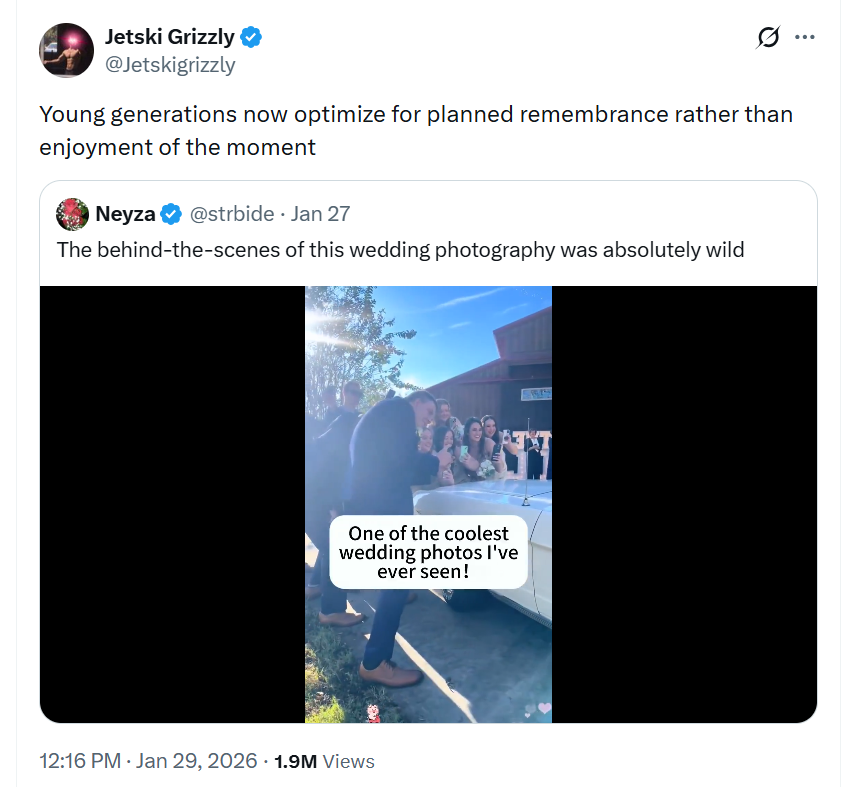Open the 12:16 PM Jan 29, 2026 timestamp
Image resolution: width=846 pixels, height=787 pixels.
[148, 761]
